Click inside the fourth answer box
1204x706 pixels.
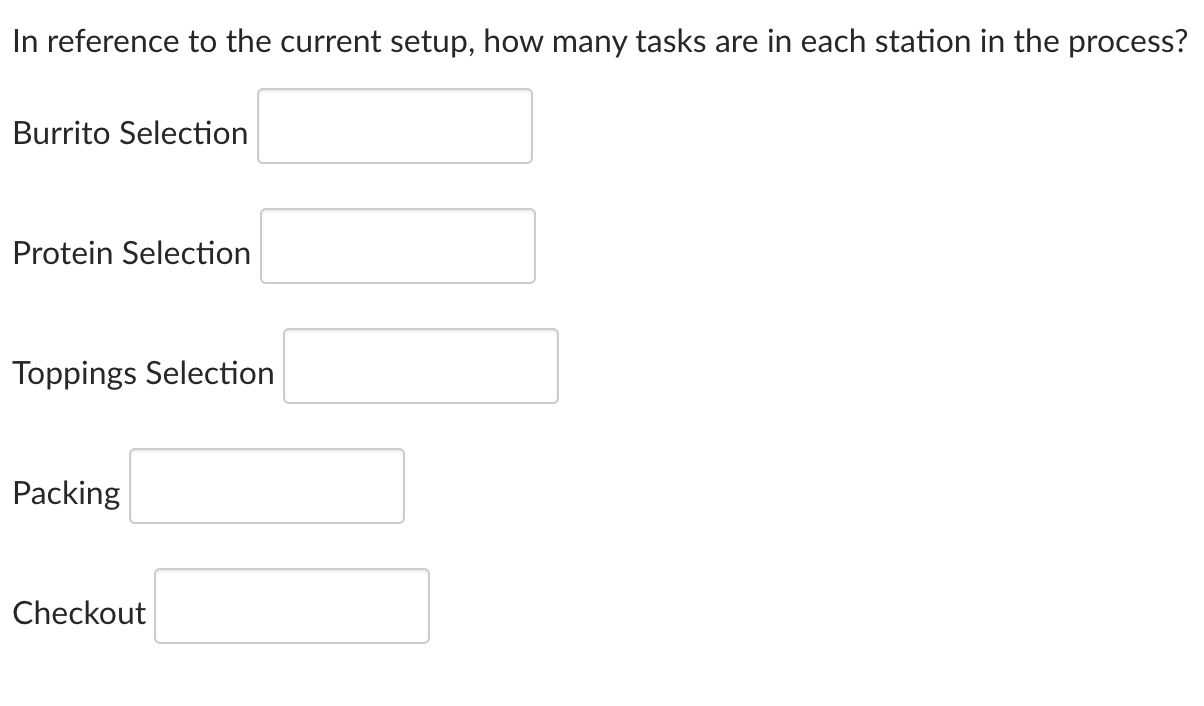coord(266,486)
